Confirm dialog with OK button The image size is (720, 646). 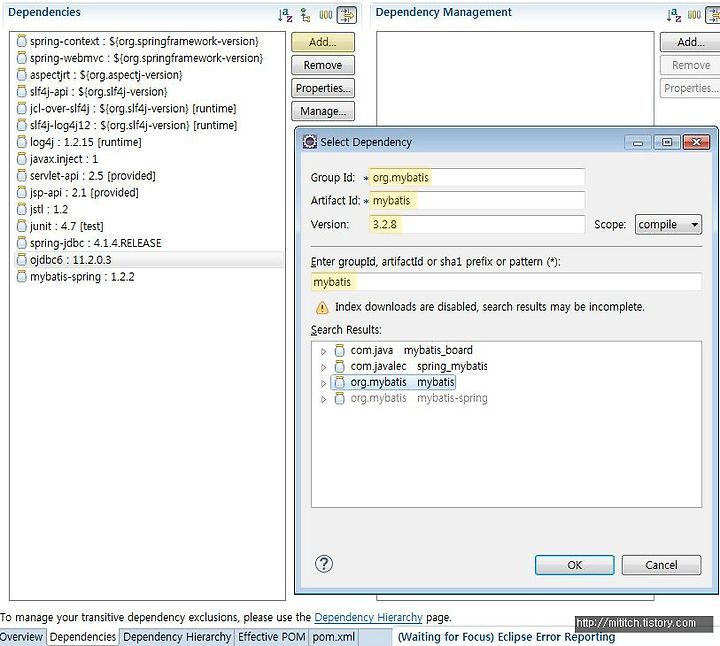click(574, 565)
